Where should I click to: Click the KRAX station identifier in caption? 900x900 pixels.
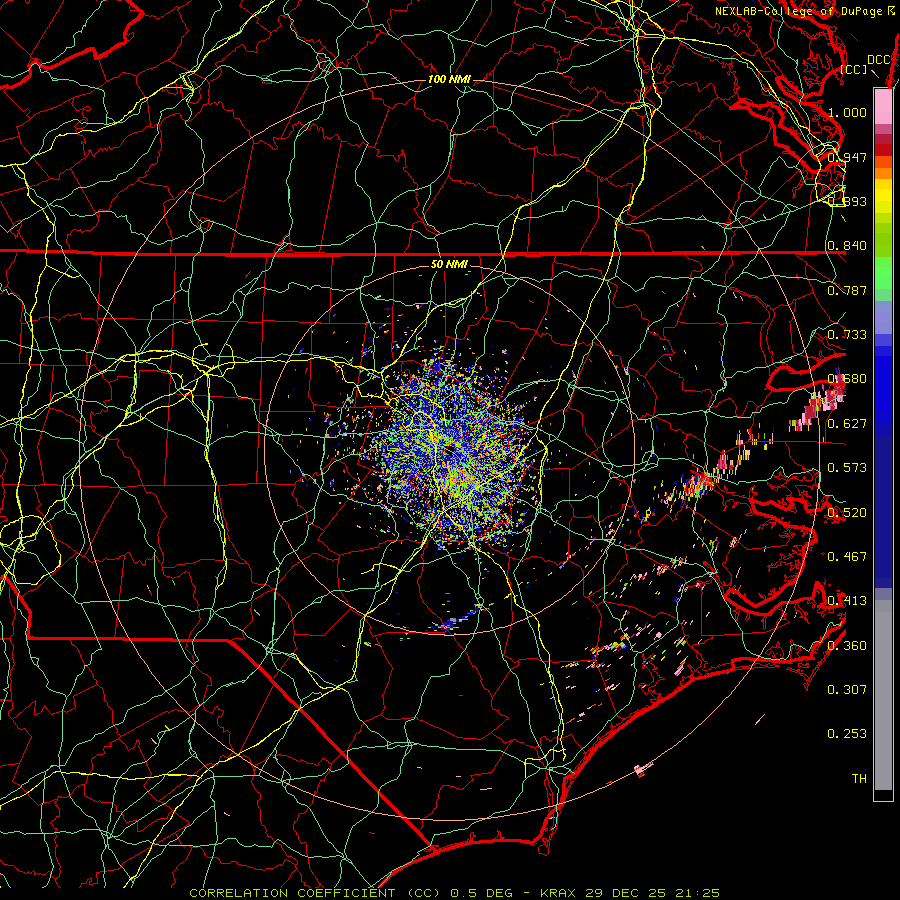pyautogui.click(x=560, y=893)
